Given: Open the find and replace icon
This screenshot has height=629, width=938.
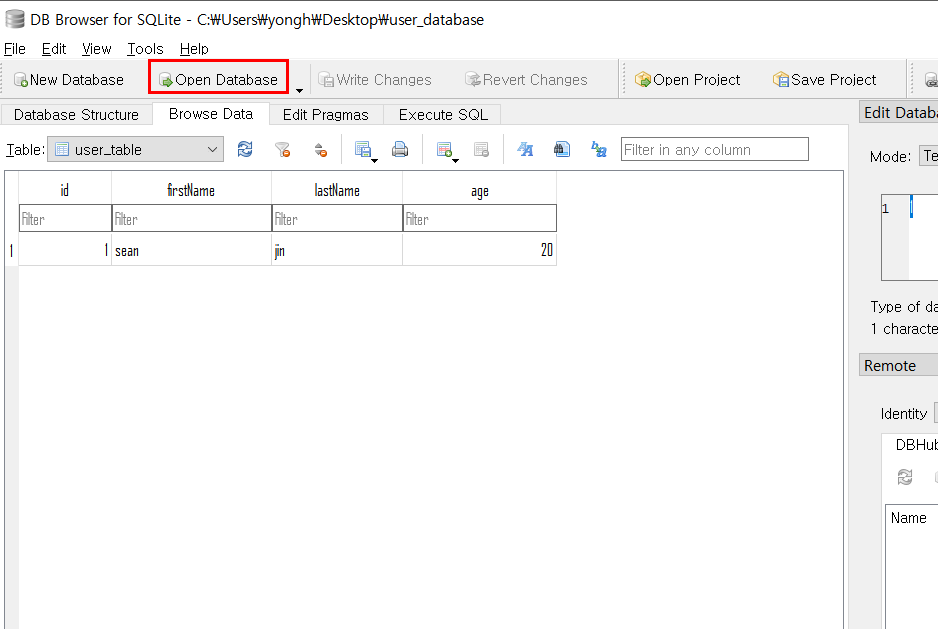Looking at the screenshot, I should pos(599,149).
